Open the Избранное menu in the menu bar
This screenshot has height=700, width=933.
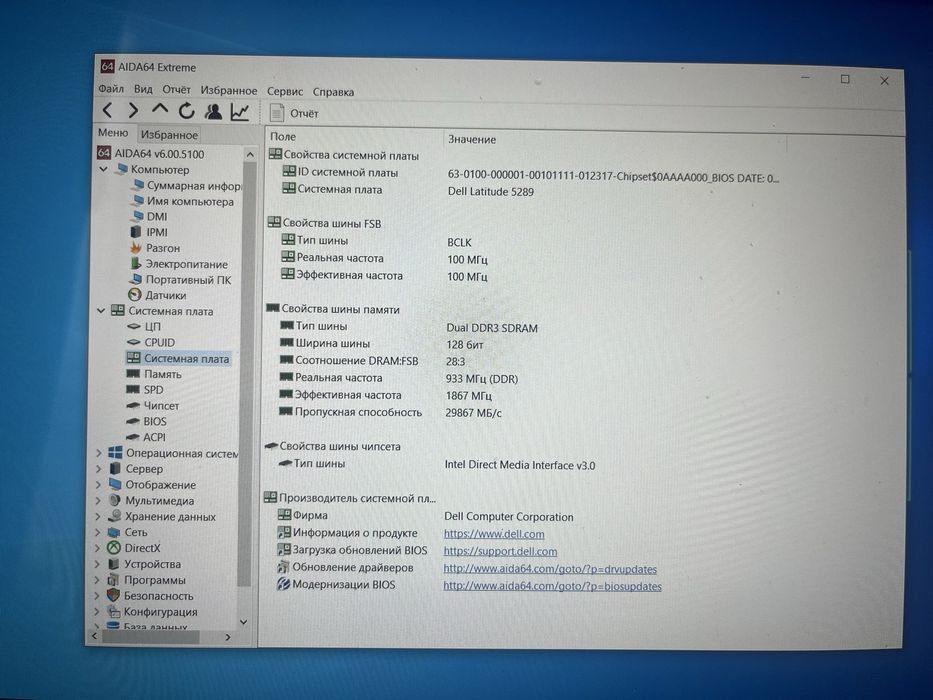click(x=228, y=90)
